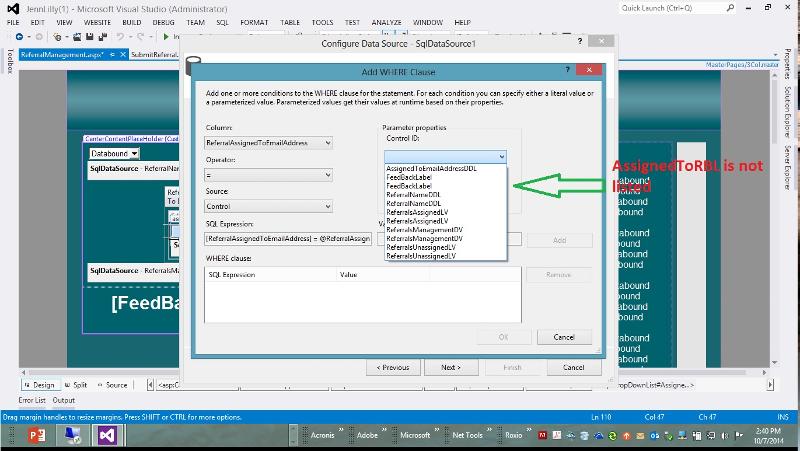
Task: Open the New Project dropdown arrow
Action: click(66, 37)
